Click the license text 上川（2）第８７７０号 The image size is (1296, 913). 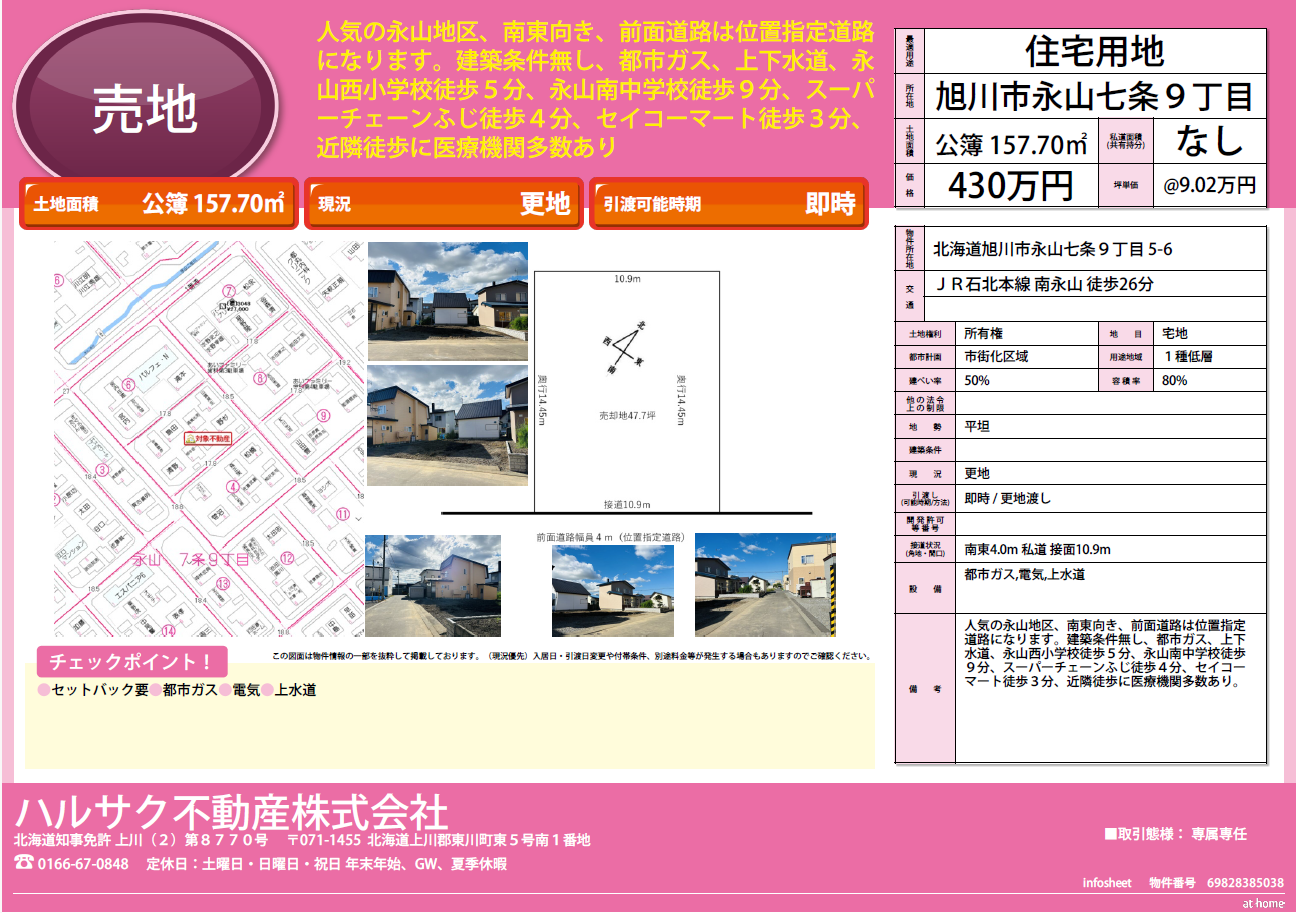coord(191,840)
